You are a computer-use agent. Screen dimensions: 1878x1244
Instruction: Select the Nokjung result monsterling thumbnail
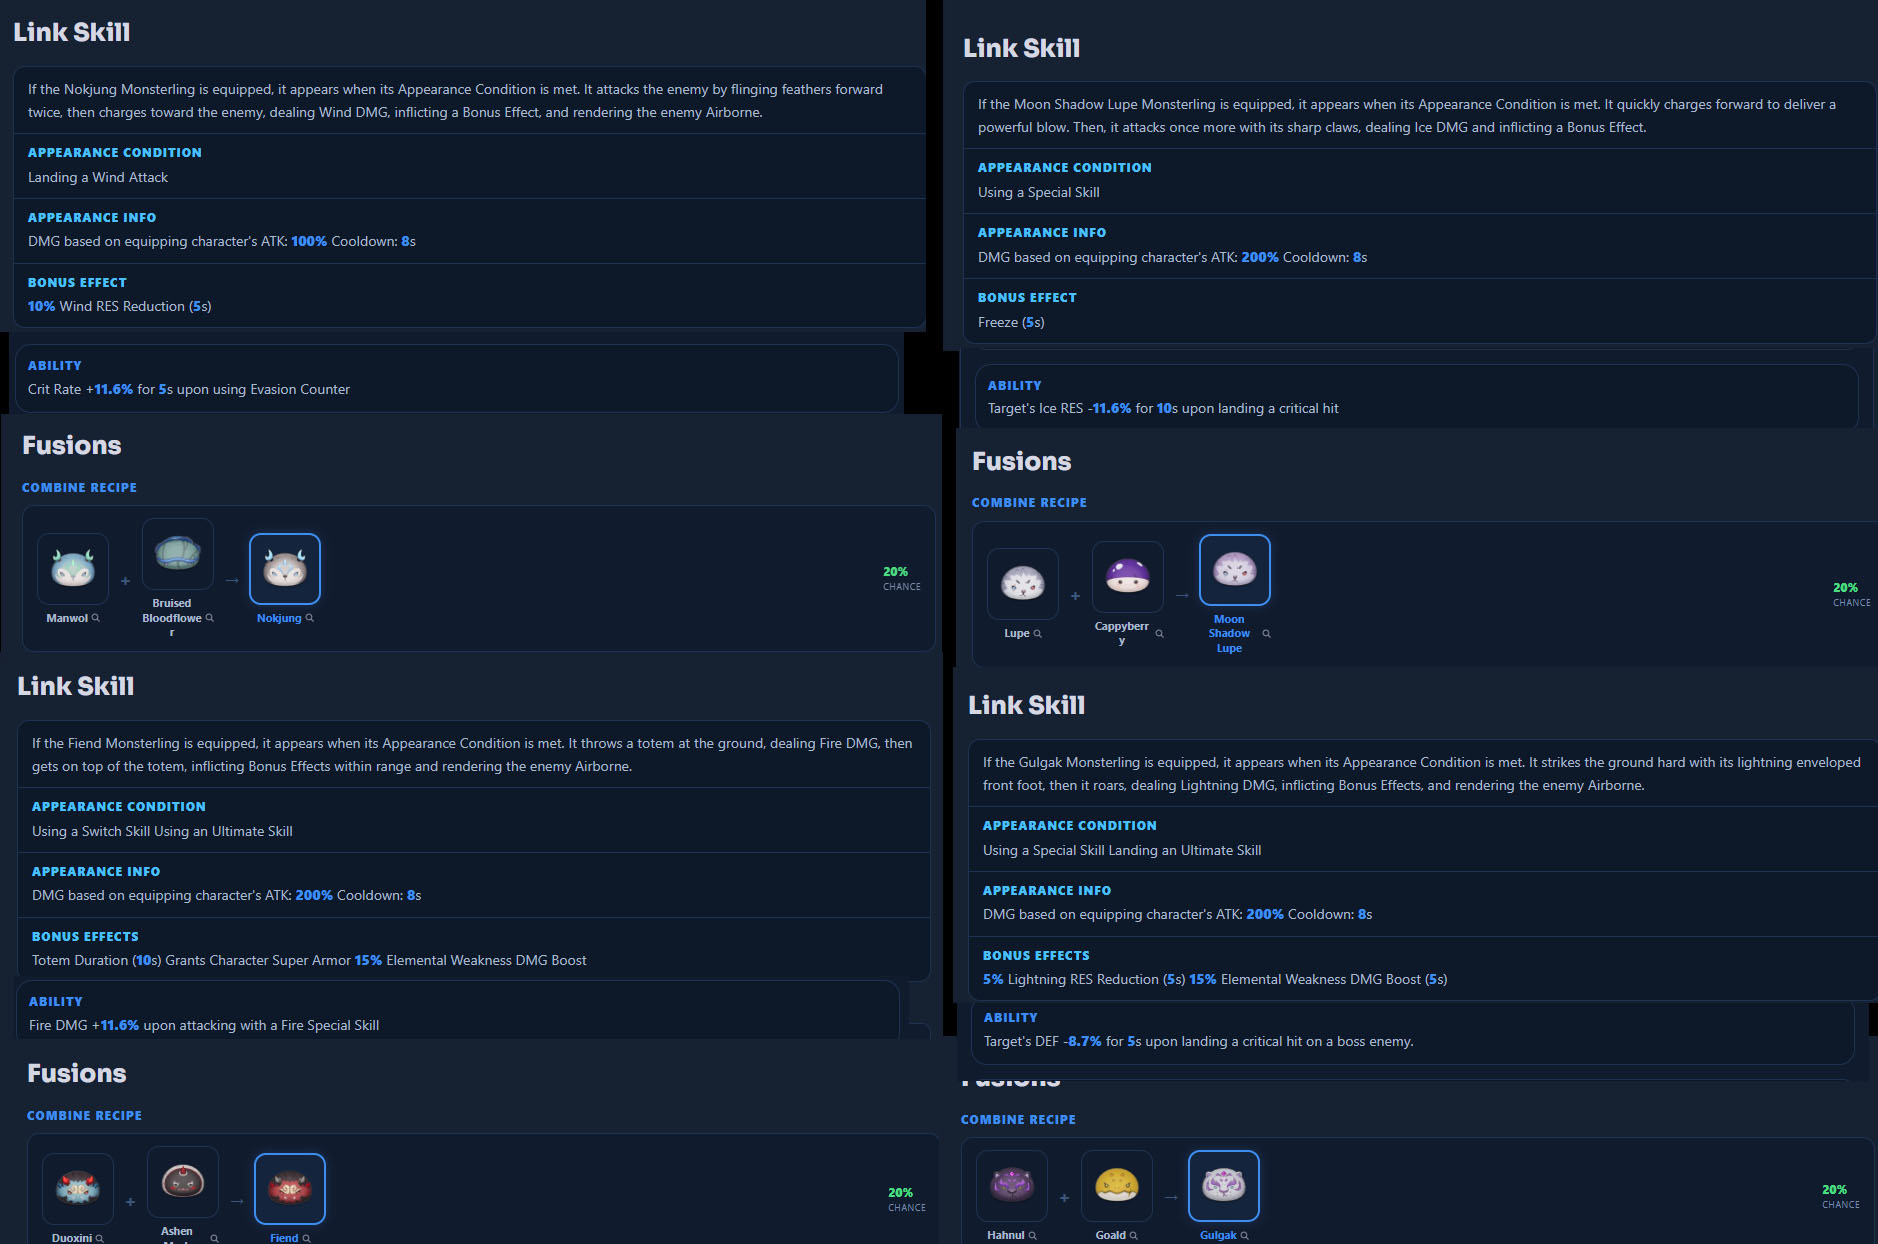pos(285,568)
